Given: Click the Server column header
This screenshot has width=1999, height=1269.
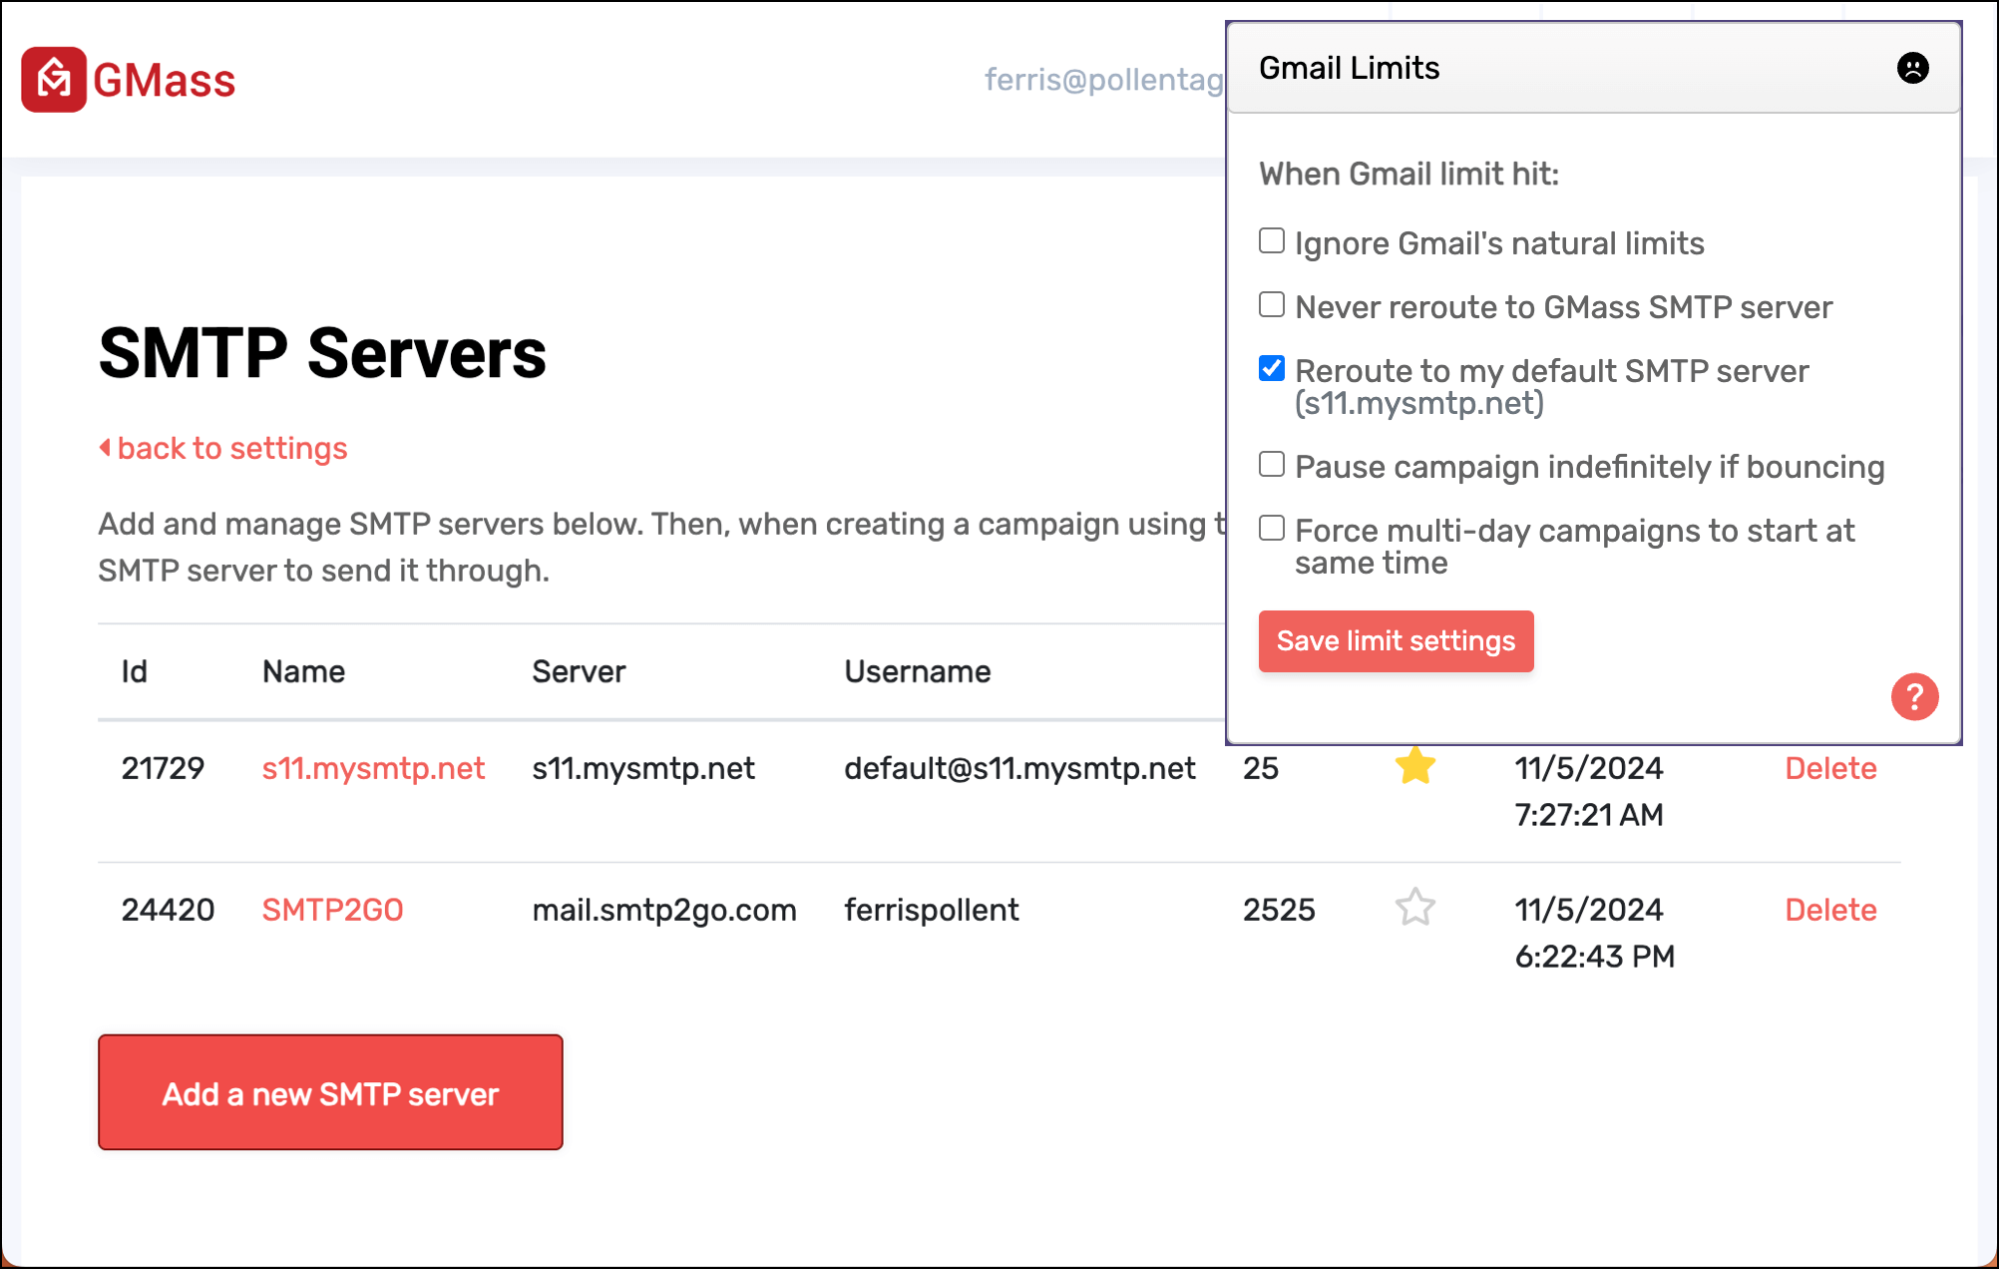Looking at the screenshot, I should [x=578, y=672].
